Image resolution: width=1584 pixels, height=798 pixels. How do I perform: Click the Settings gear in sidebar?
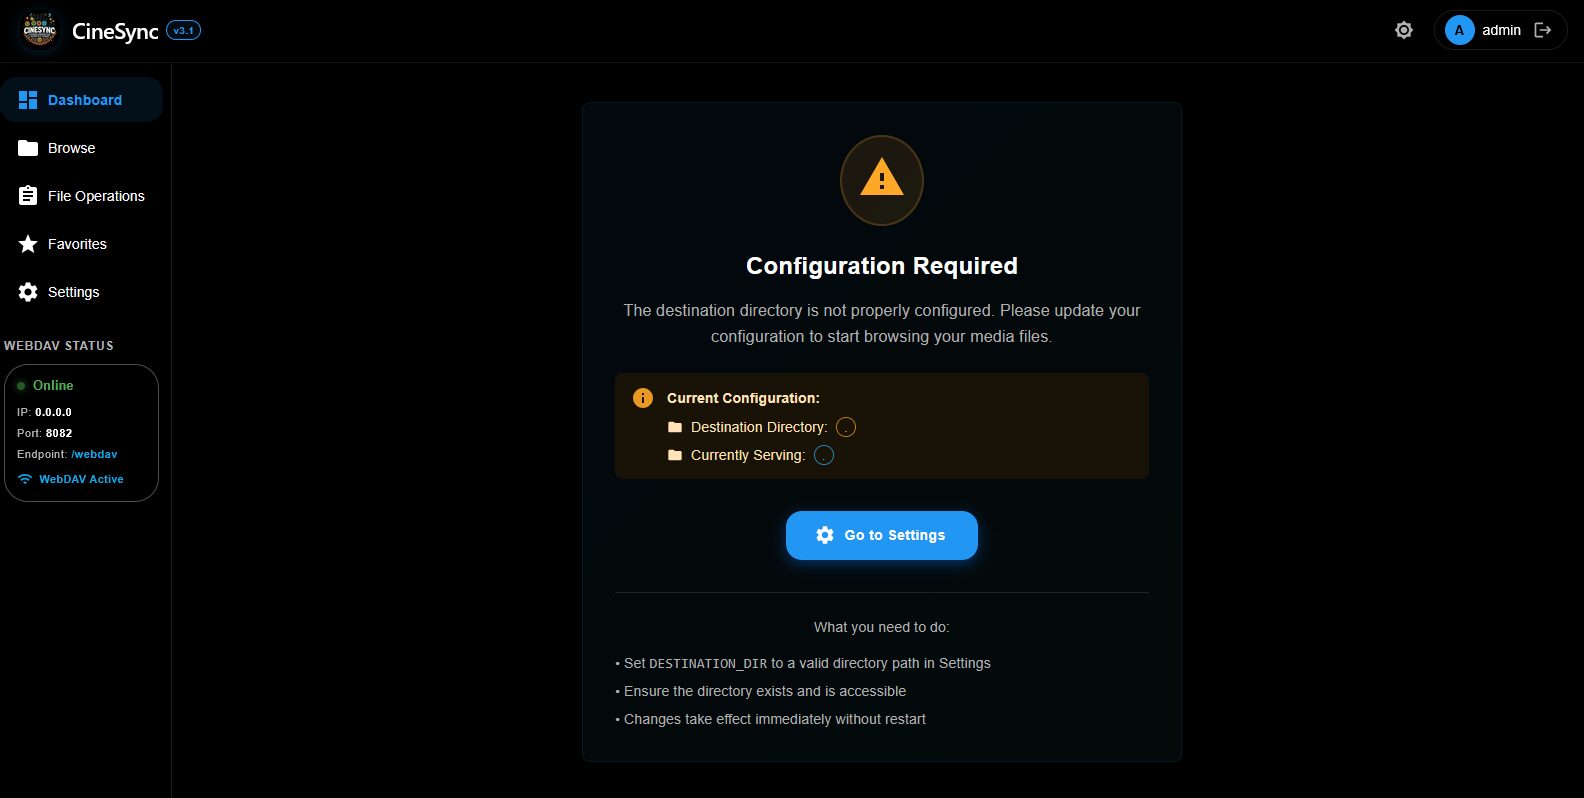click(x=28, y=292)
